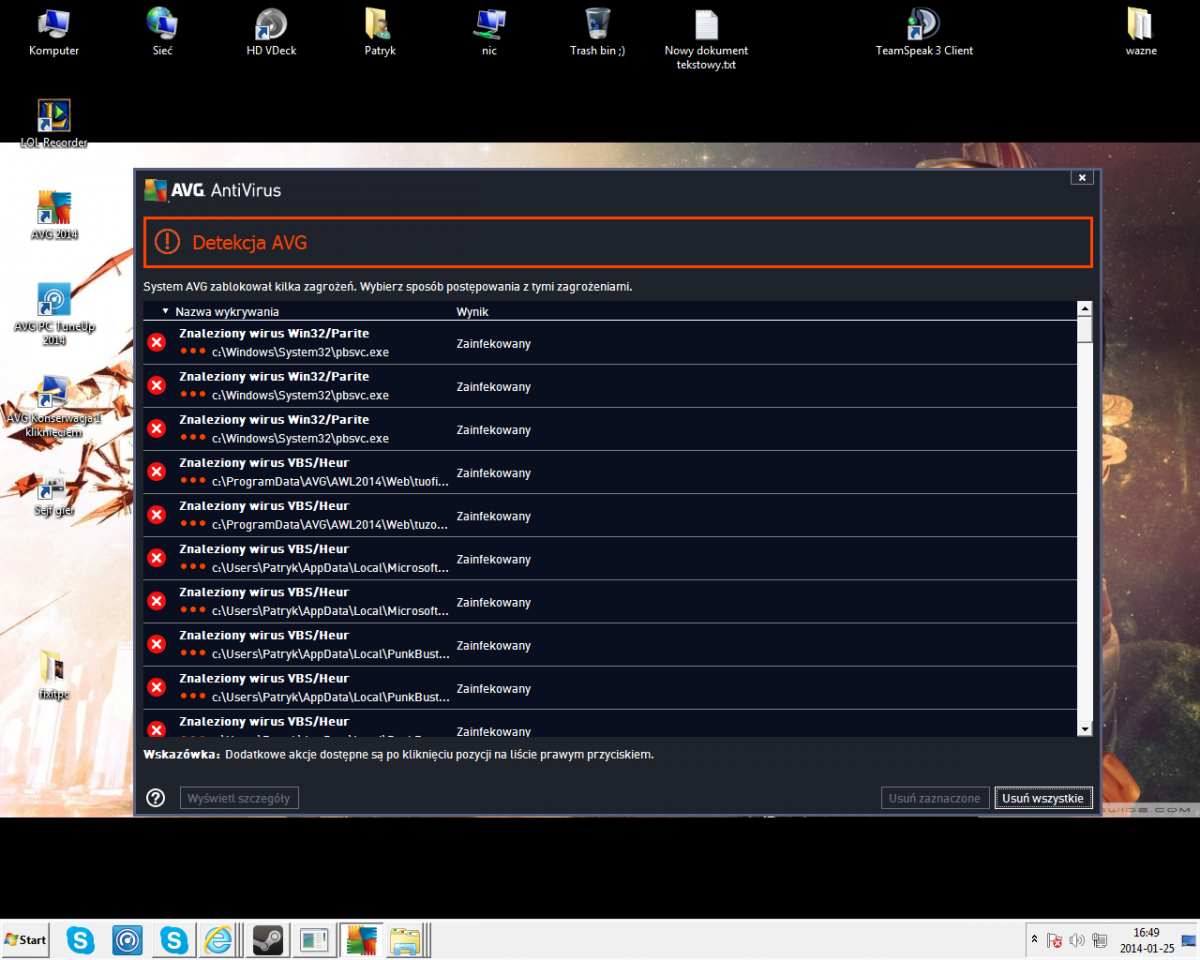Click the help question mark icon
Image resolution: width=1200 pixels, height=960 pixels.
point(155,797)
